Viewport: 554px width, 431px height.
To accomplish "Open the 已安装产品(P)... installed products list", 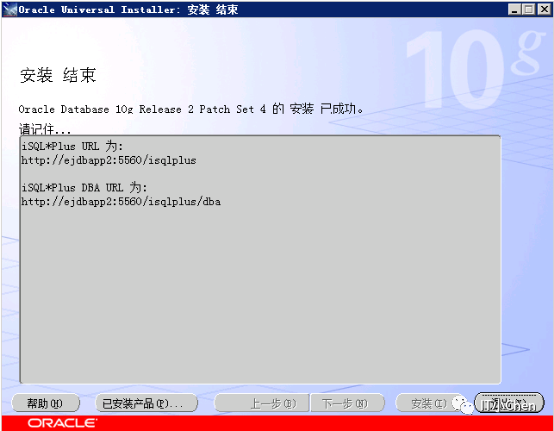I will (146, 403).
